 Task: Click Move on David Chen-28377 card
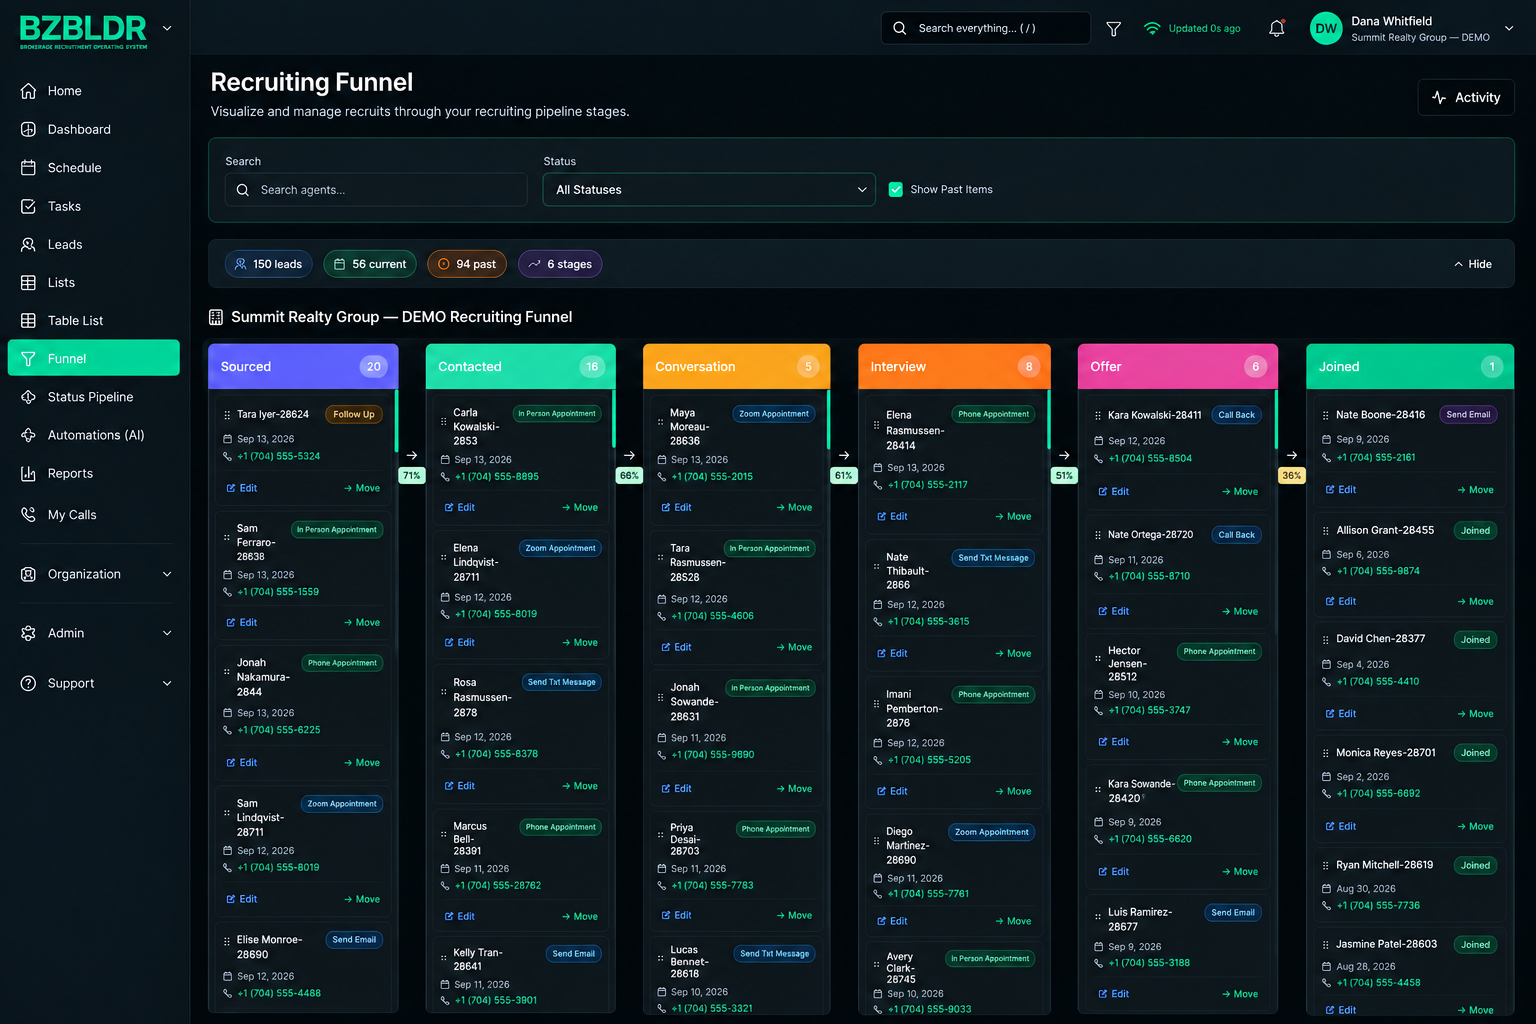[x=1475, y=714]
